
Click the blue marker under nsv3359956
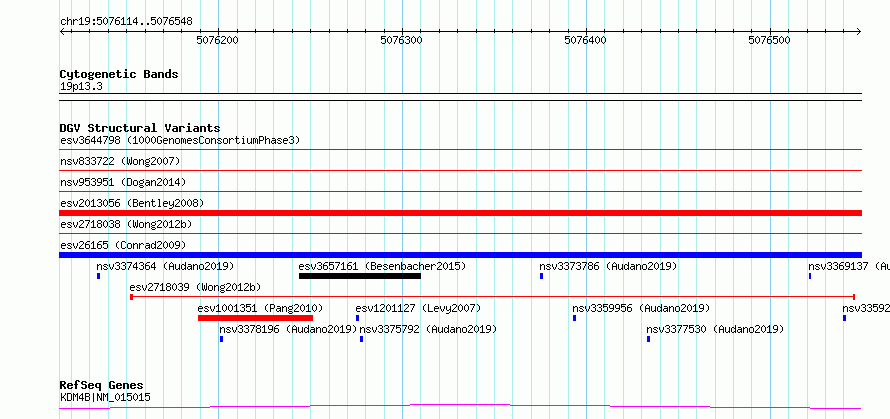pos(574,318)
